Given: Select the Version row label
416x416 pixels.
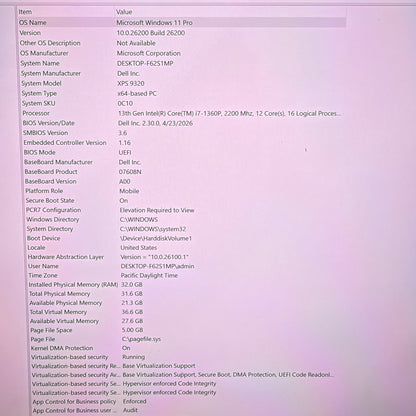Looking at the screenshot, I should [30, 33].
